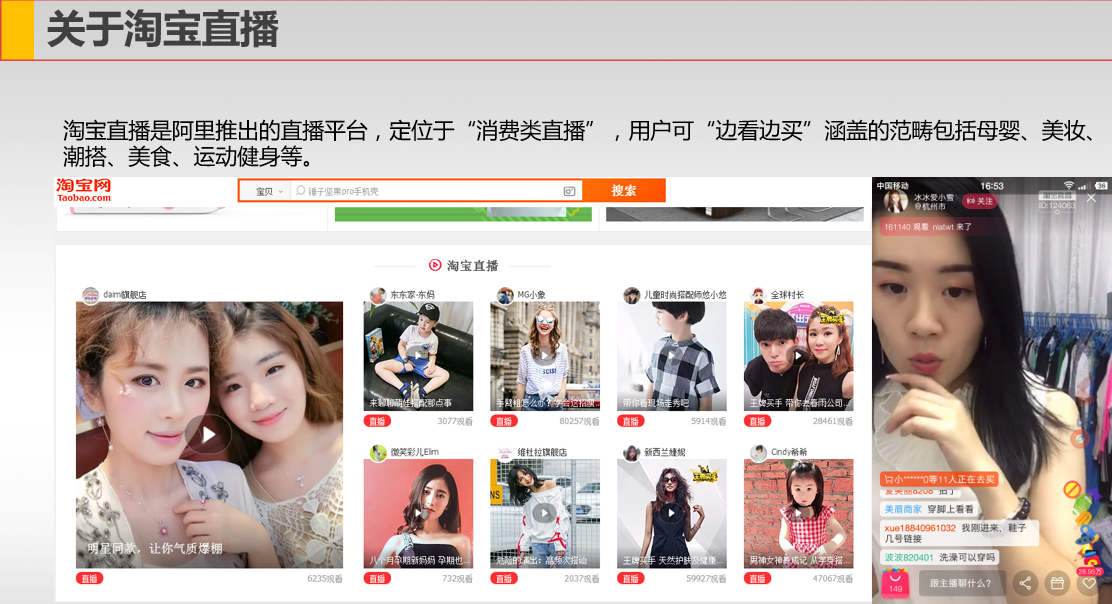The width and height of the screenshot is (1112, 604).
Task: Open the 明星同款，让你气质爆棚 thumbnail
Action: click(209, 435)
